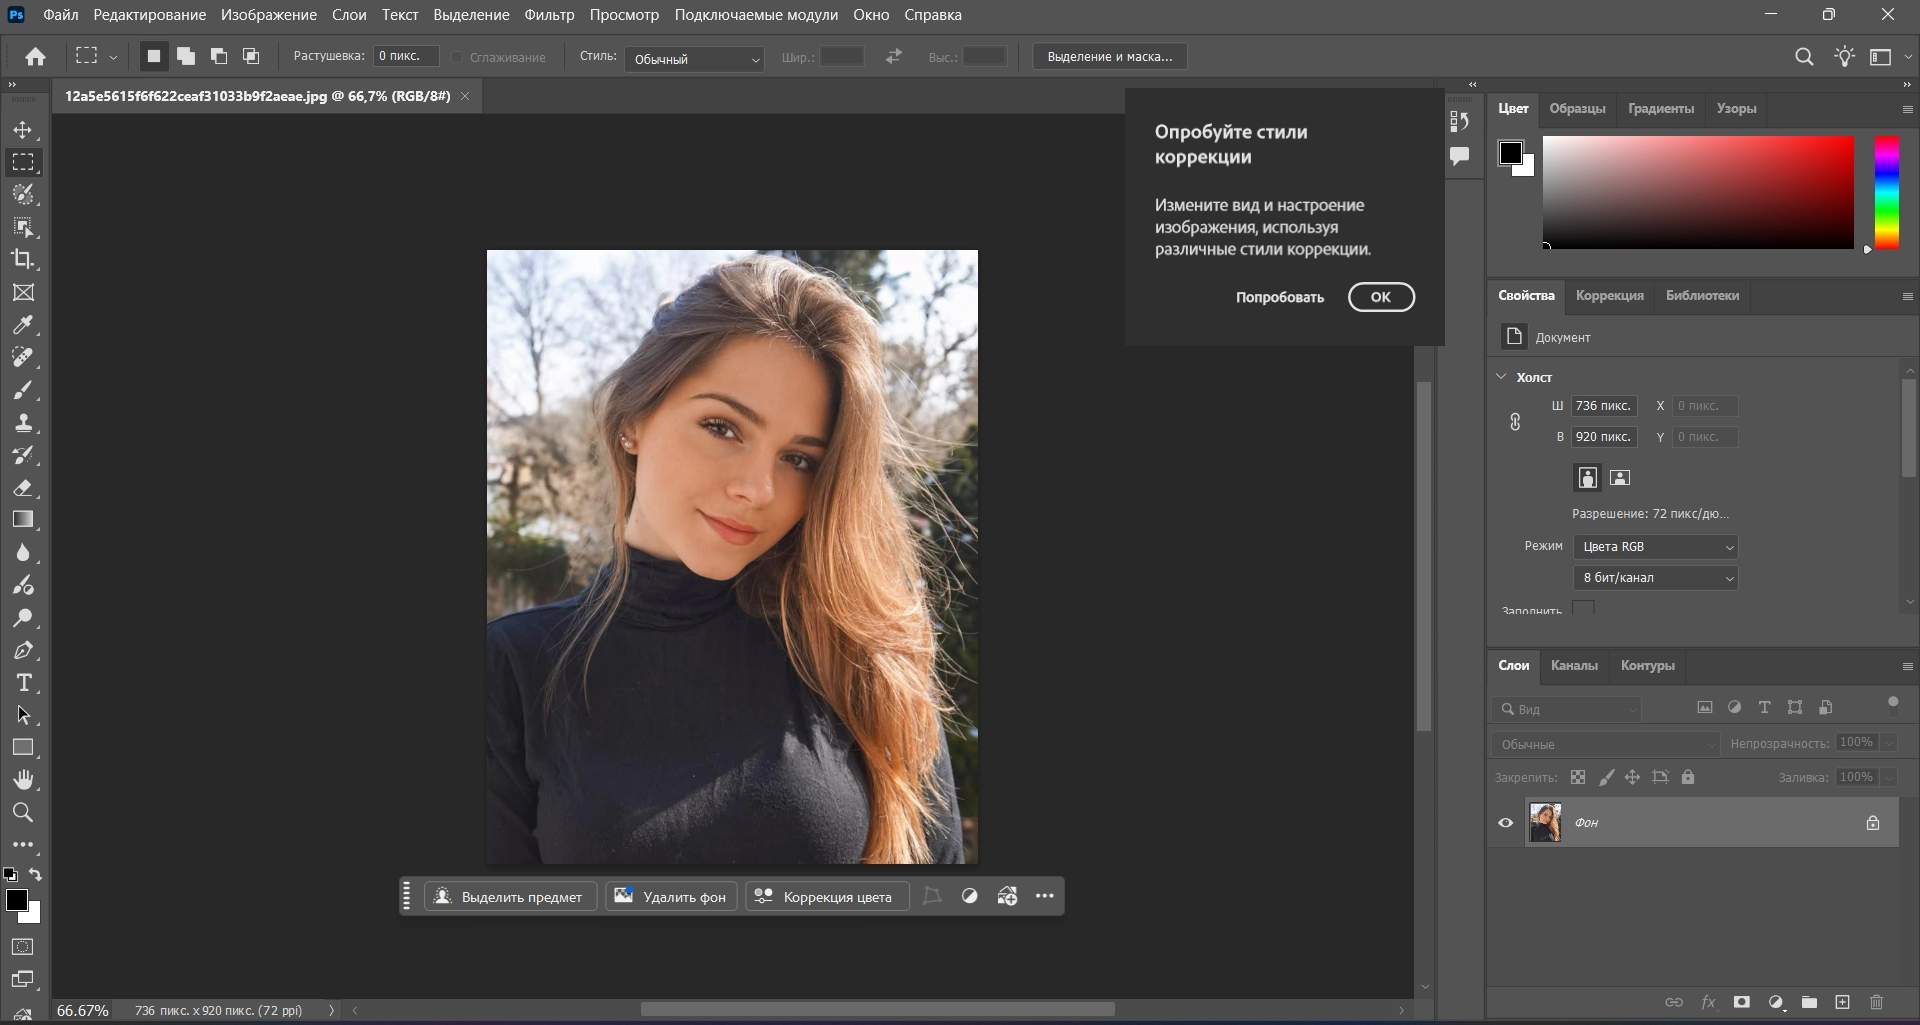1920x1025 pixels.
Task: Open the Режим Цвета RGB dropdown
Action: click(x=1655, y=547)
